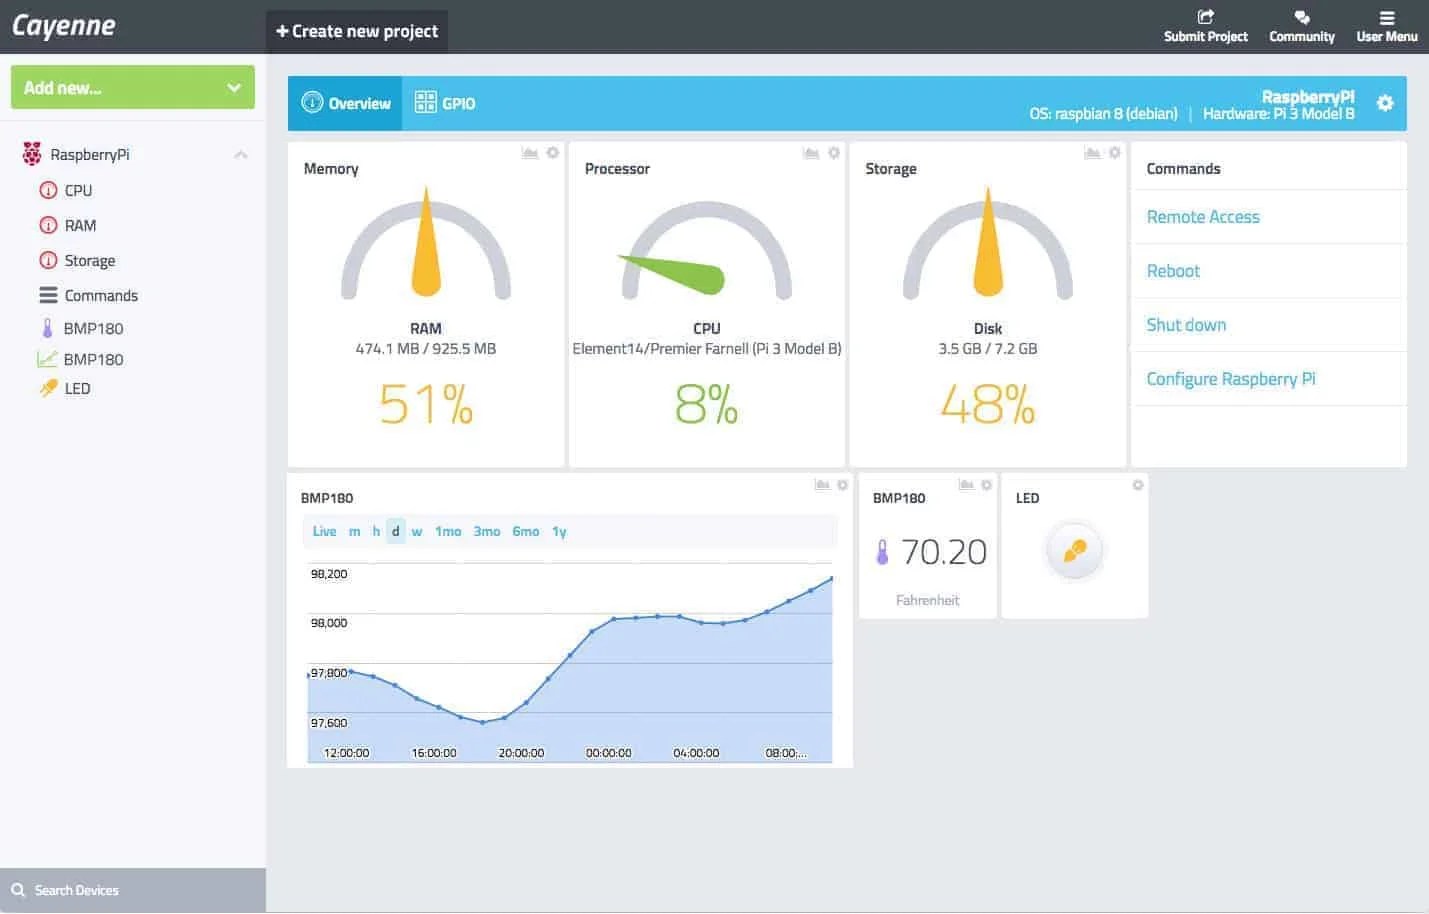
Task: Switch to the GPIO tab
Action: click(445, 103)
